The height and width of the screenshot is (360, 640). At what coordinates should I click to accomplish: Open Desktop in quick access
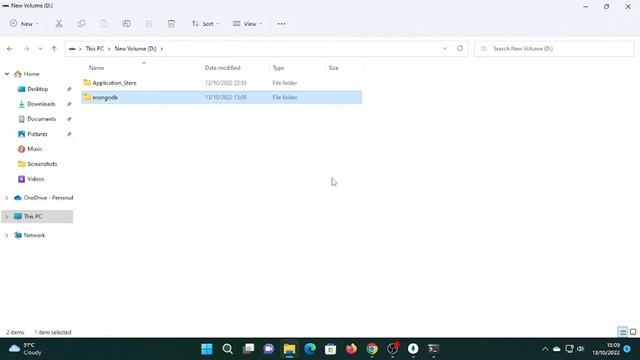click(x=38, y=89)
